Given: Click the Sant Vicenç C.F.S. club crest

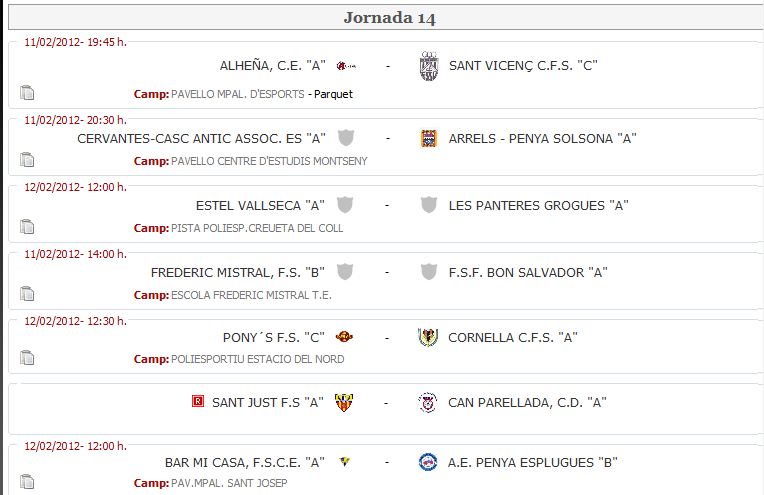Looking at the screenshot, I should [429, 66].
